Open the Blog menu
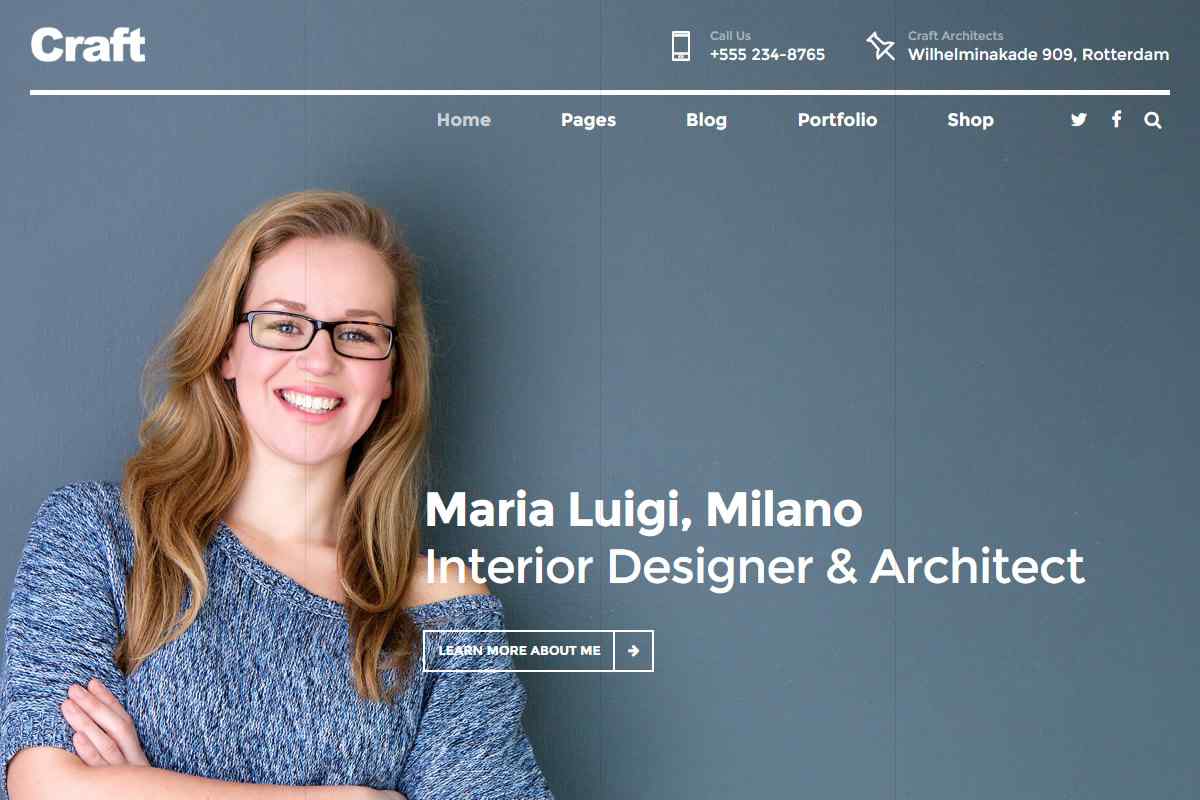The image size is (1200, 800). (x=706, y=120)
